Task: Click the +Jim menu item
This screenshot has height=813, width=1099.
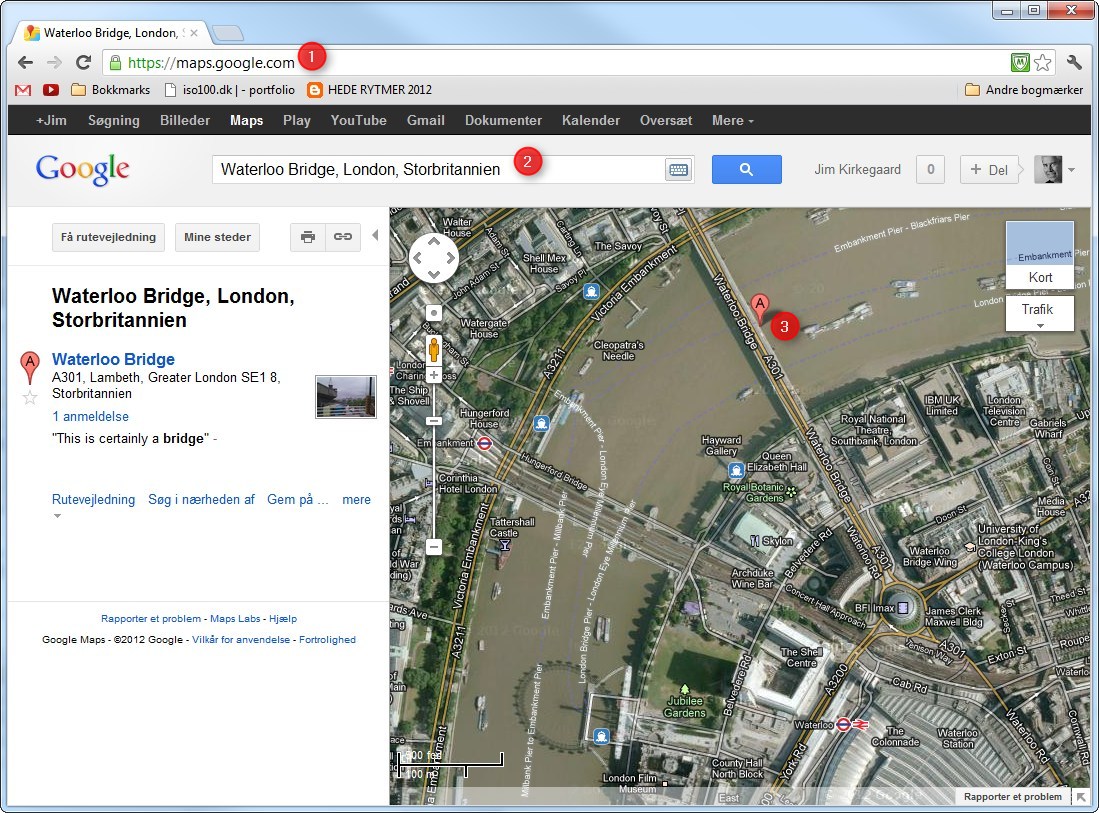Action: point(51,121)
